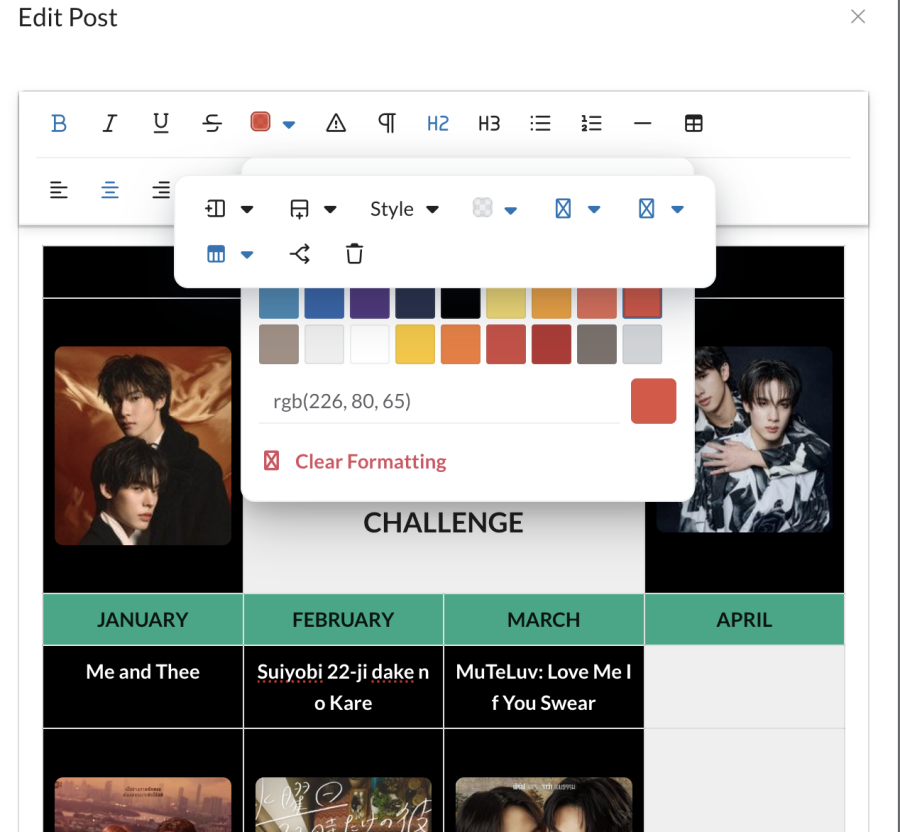Viewport: 900px width, 832px height.
Task: Insert a numbered list
Action: click(591, 123)
